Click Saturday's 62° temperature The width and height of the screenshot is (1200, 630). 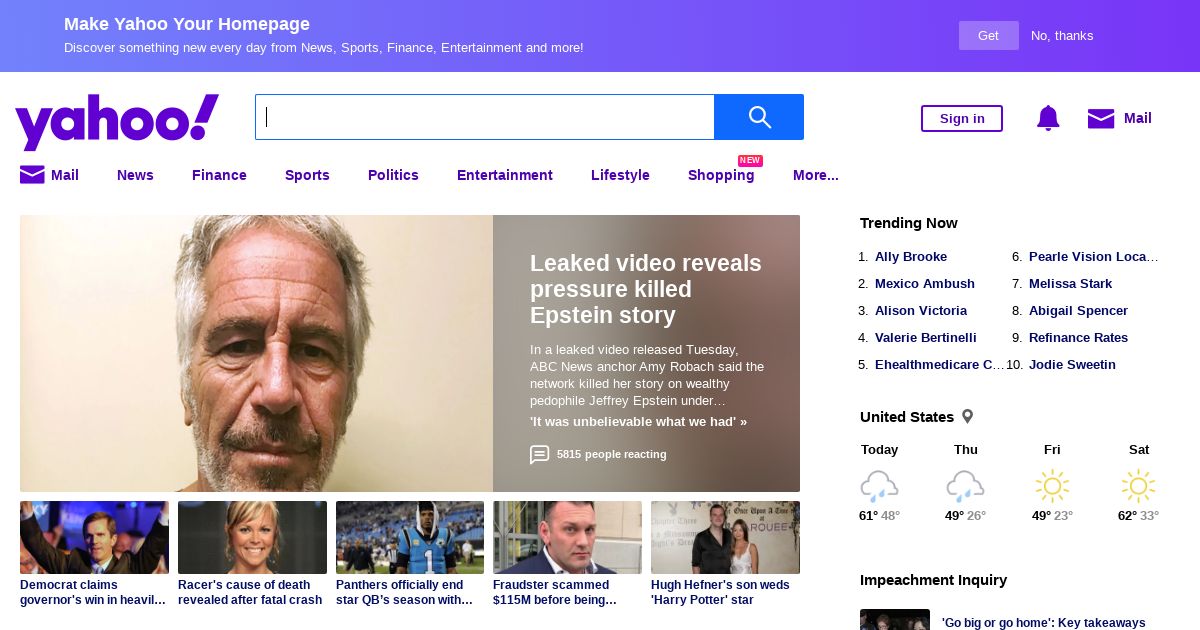point(1127,515)
